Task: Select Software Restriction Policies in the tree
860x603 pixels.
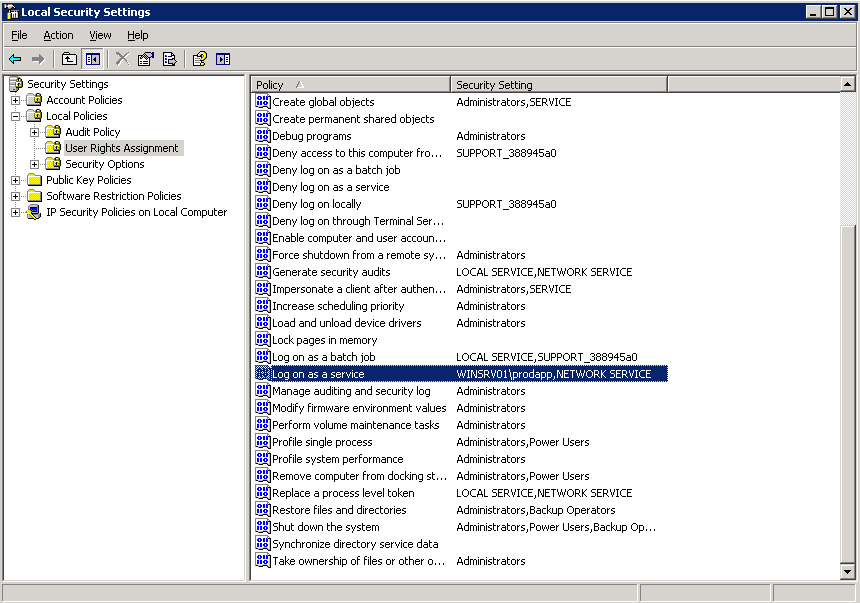Action: tap(113, 196)
